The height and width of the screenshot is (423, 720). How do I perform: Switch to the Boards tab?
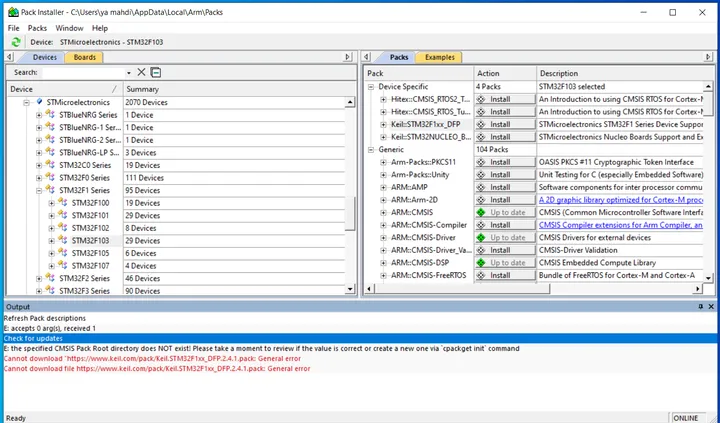(84, 57)
